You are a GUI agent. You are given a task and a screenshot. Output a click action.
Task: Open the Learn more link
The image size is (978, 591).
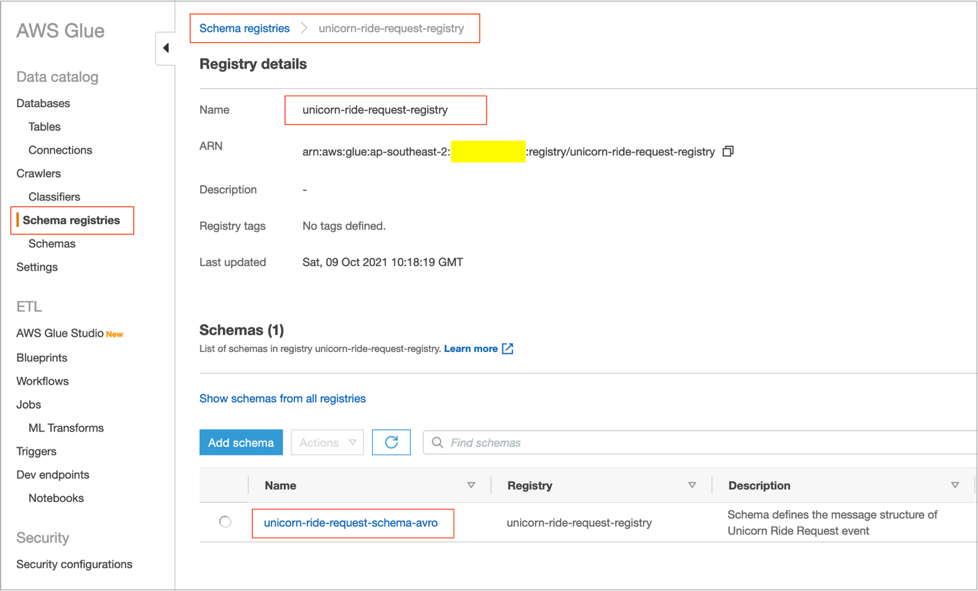(471, 348)
